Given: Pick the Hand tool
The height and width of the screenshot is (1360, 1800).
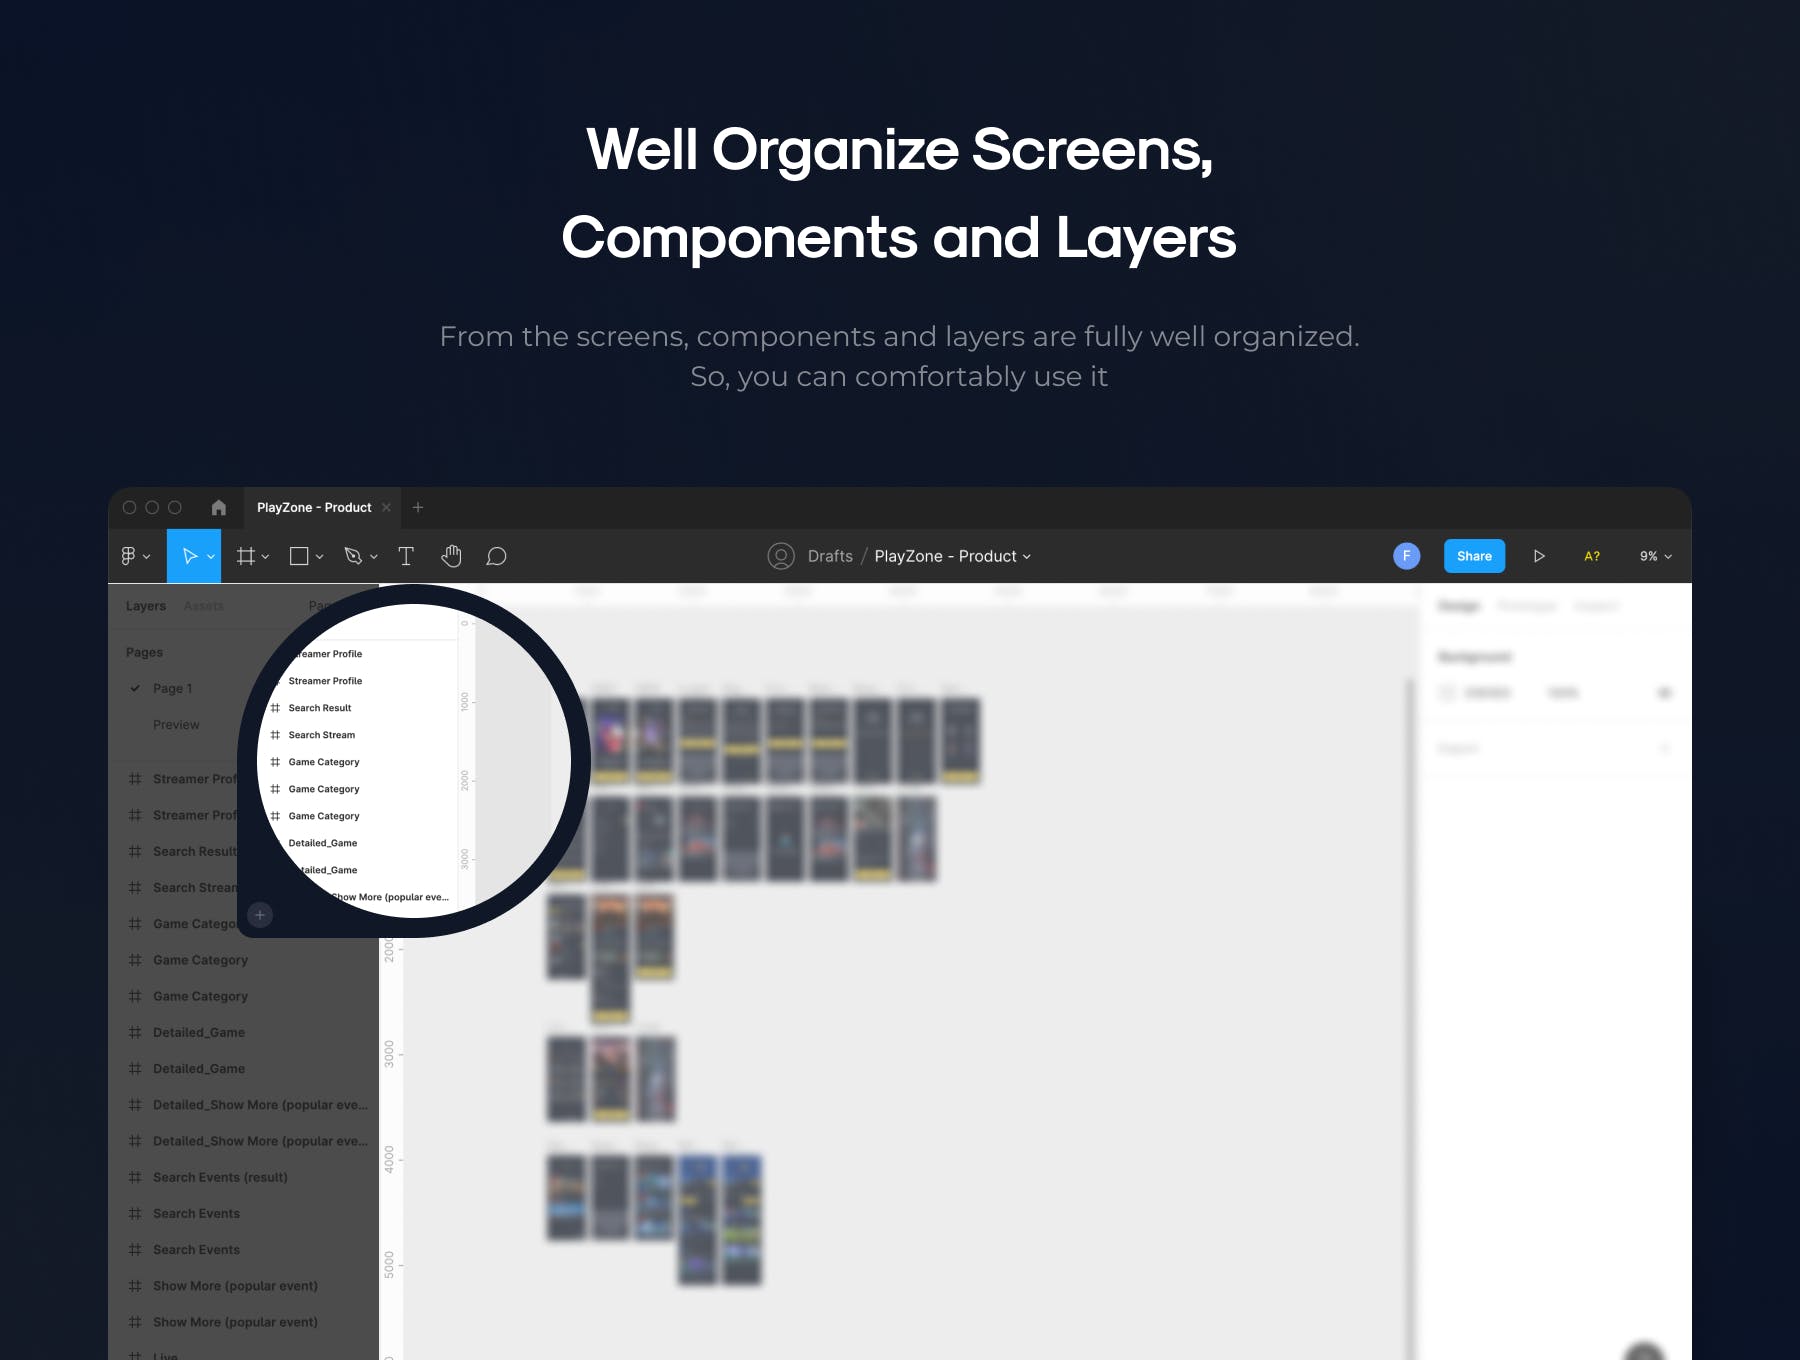Looking at the screenshot, I should coord(452,556).
